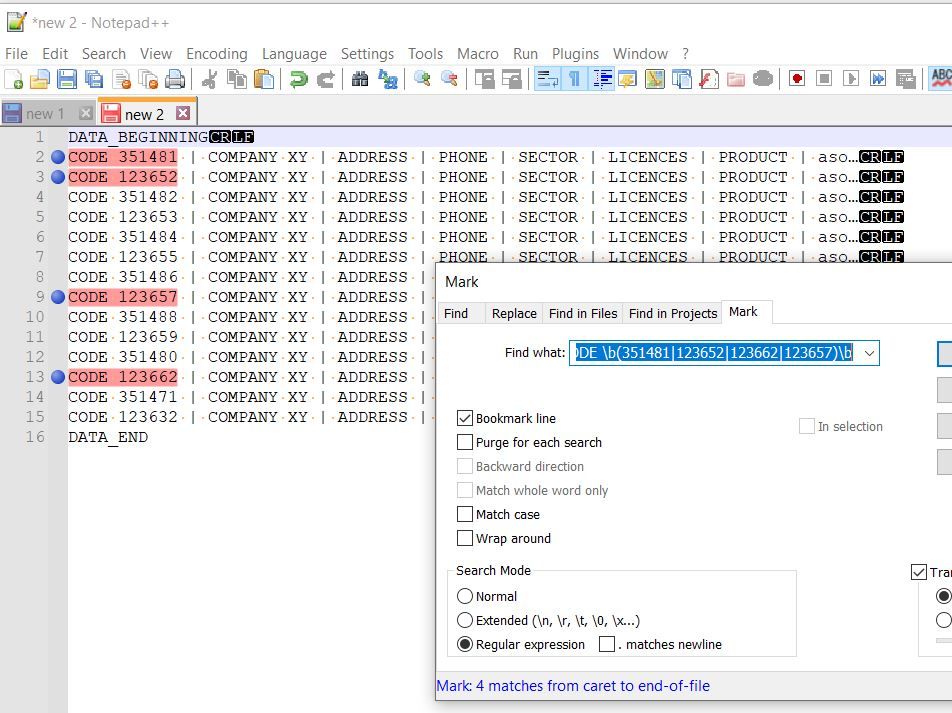The height and width of the screenshot is (713, 952).
Task: Click bookmark marker on line 9
Action: tap(58, 297)
